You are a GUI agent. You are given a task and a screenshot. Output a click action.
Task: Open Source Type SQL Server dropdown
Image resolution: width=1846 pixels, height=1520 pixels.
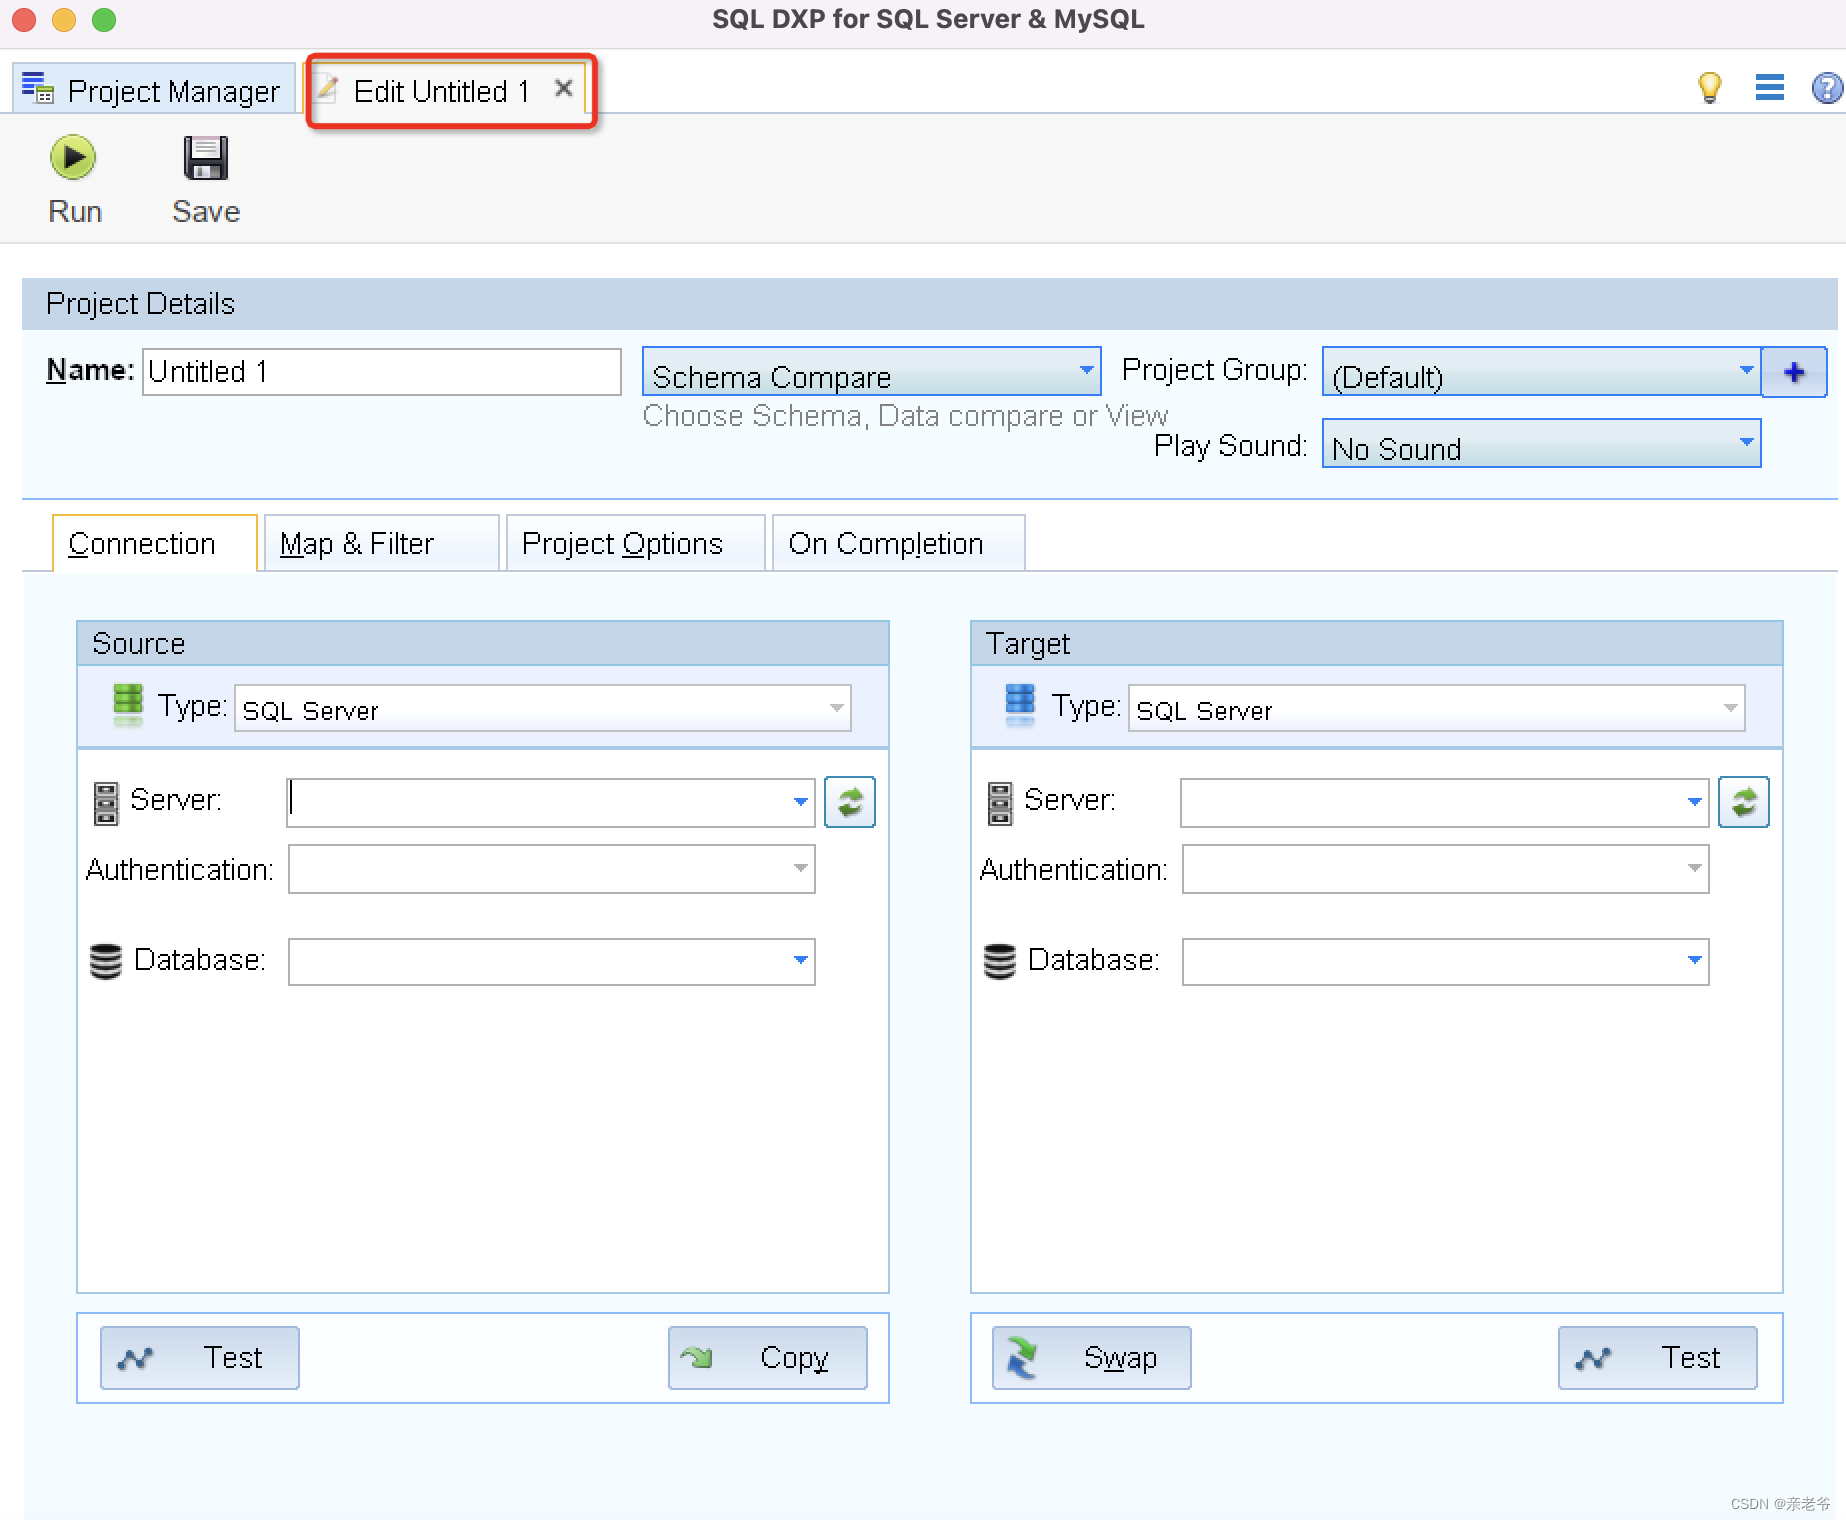point(543,709)
